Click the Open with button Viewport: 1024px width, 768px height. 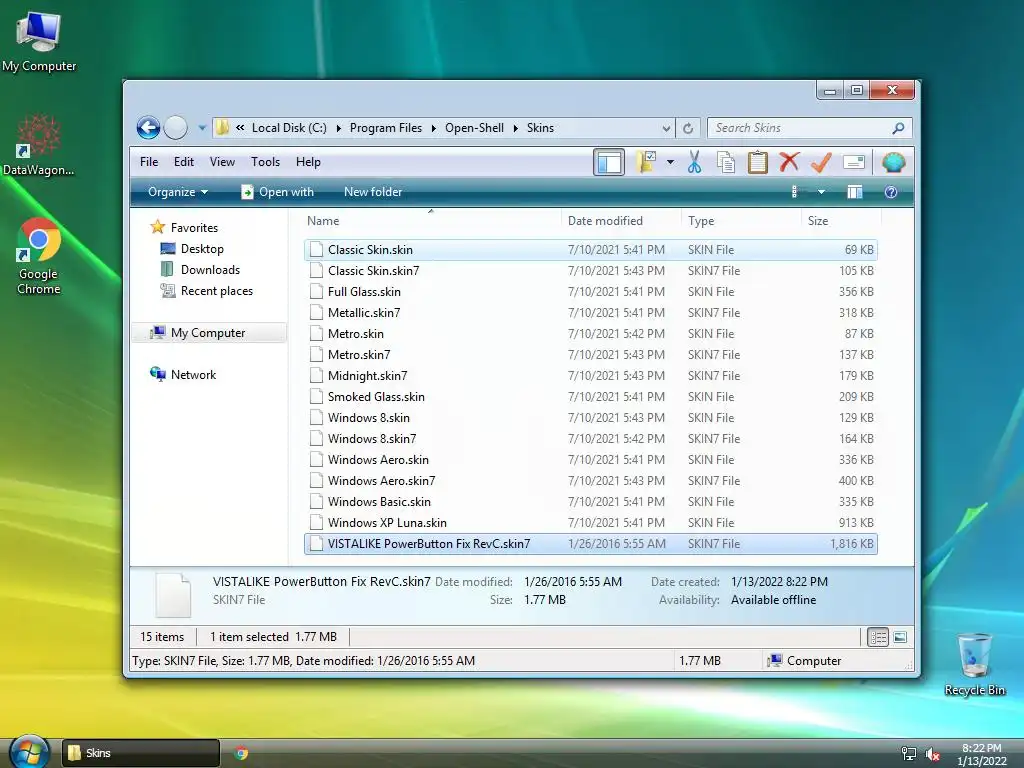click(x=278, y=192)
